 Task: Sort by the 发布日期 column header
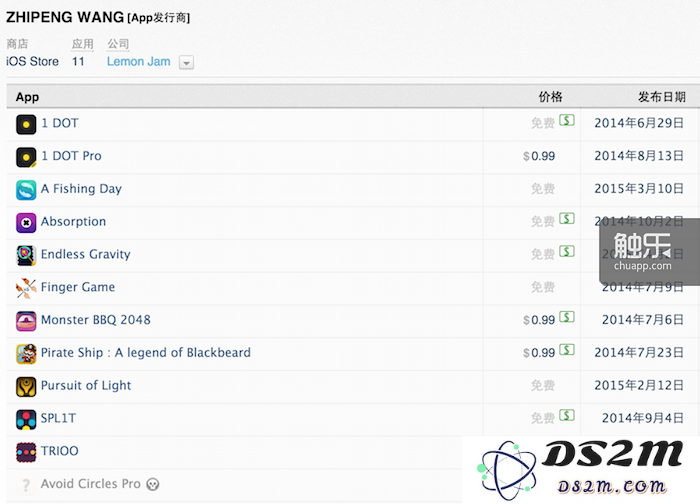tap(662, 97)
